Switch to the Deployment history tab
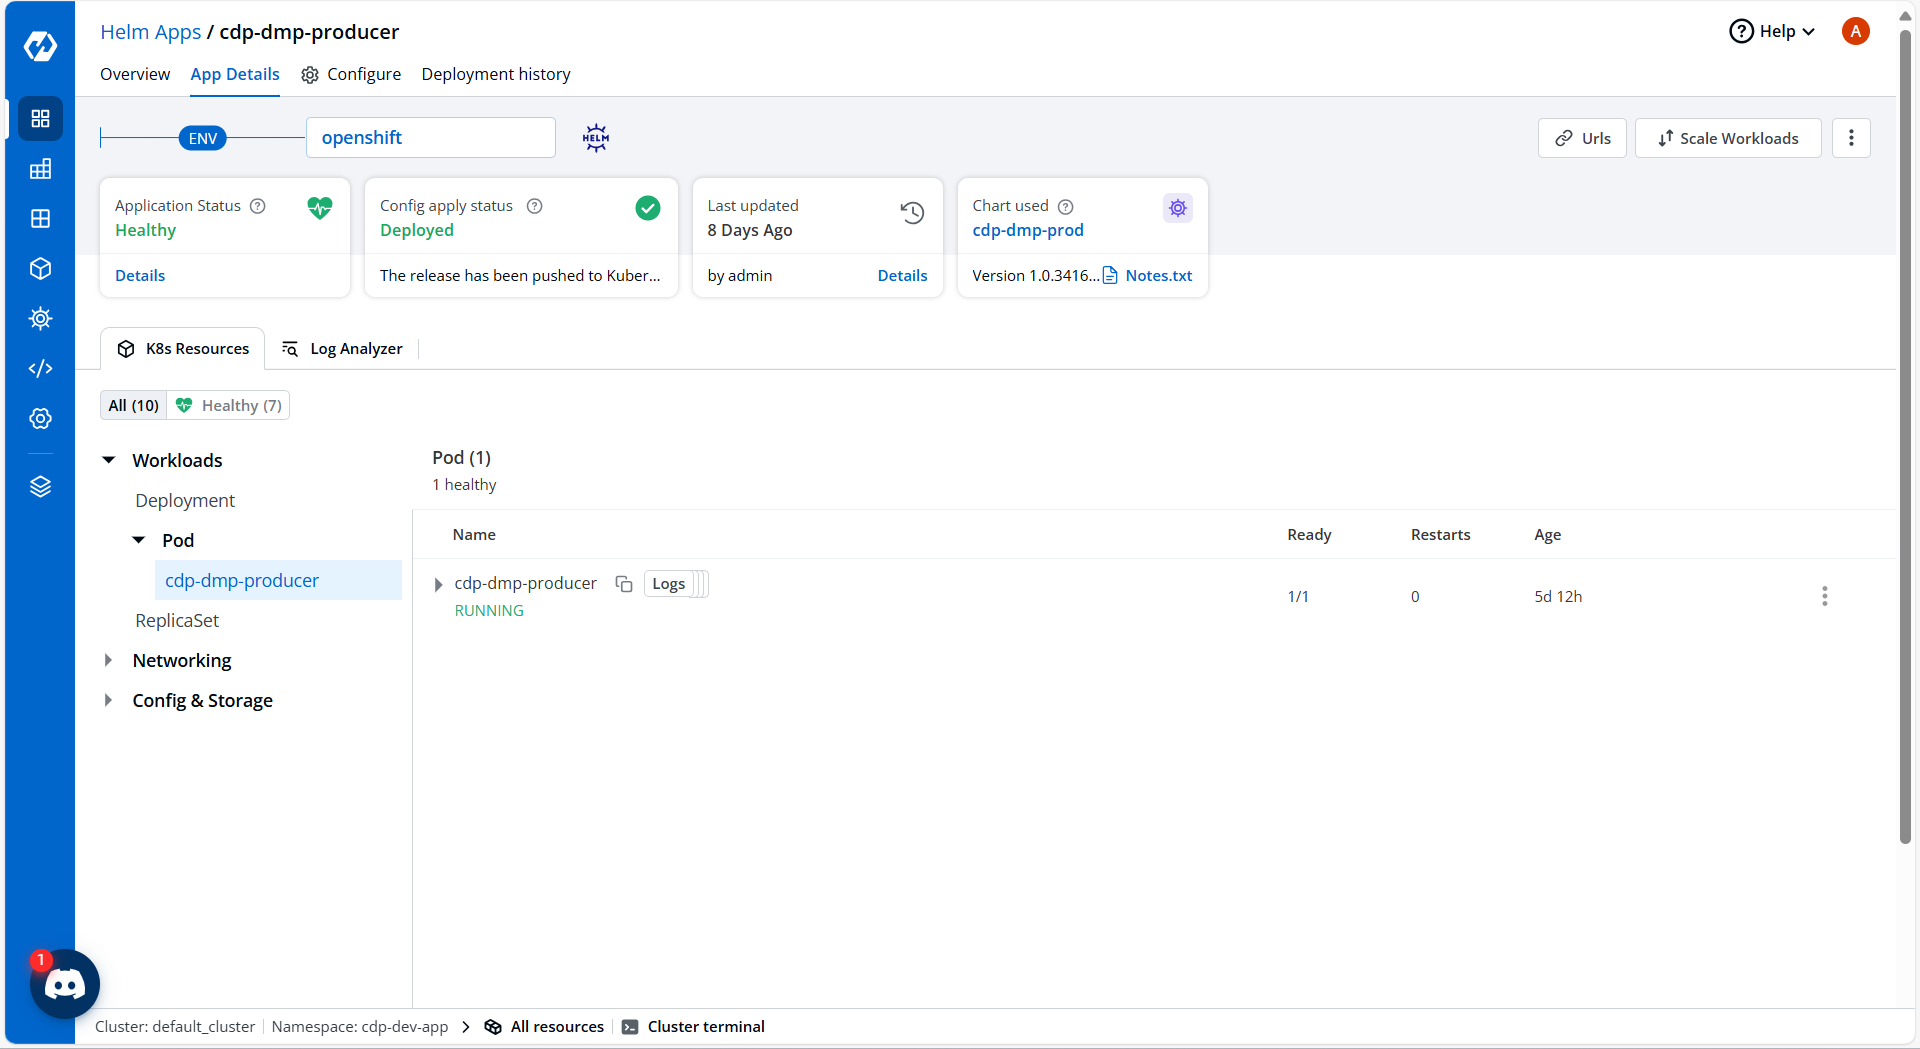Screen dimensions: 1920x1049 click(496, 74)
